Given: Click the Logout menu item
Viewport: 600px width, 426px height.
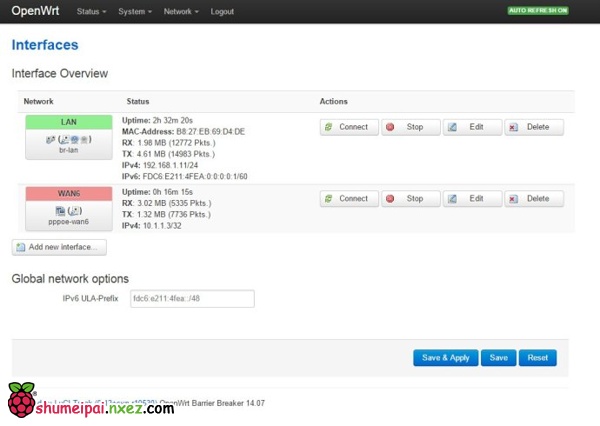Looking at the screenshot, I should (222, 11).
